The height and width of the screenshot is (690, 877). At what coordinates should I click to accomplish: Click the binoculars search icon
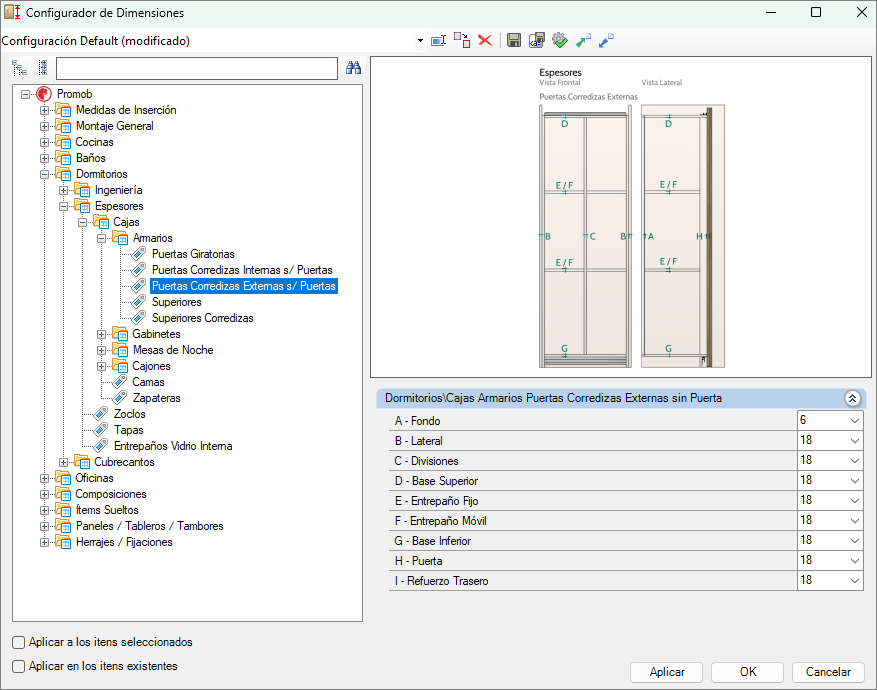click(x=353, y=68)
